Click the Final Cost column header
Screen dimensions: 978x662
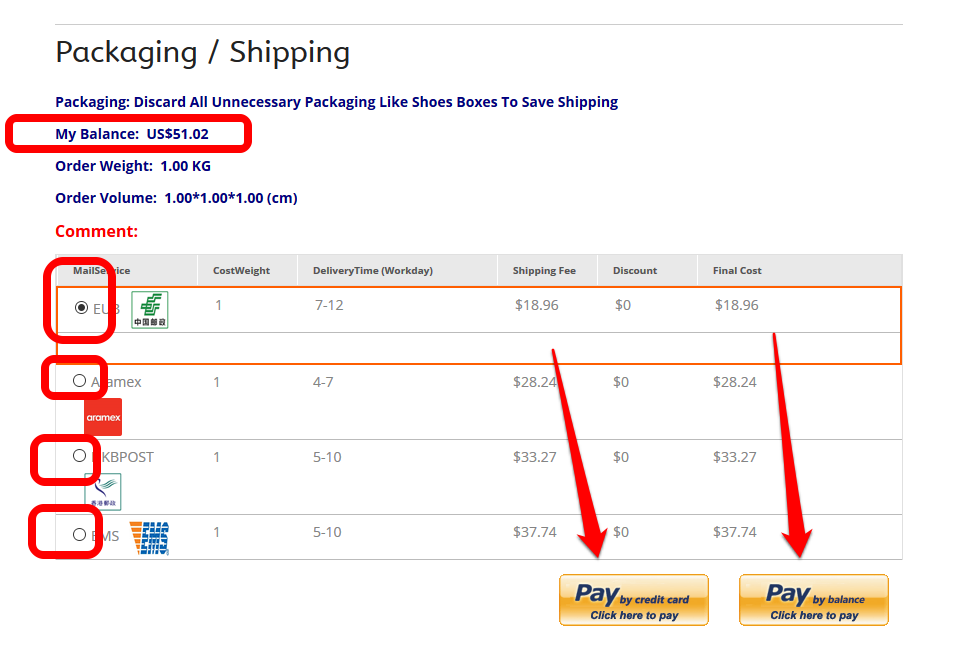tap(737, 270)
